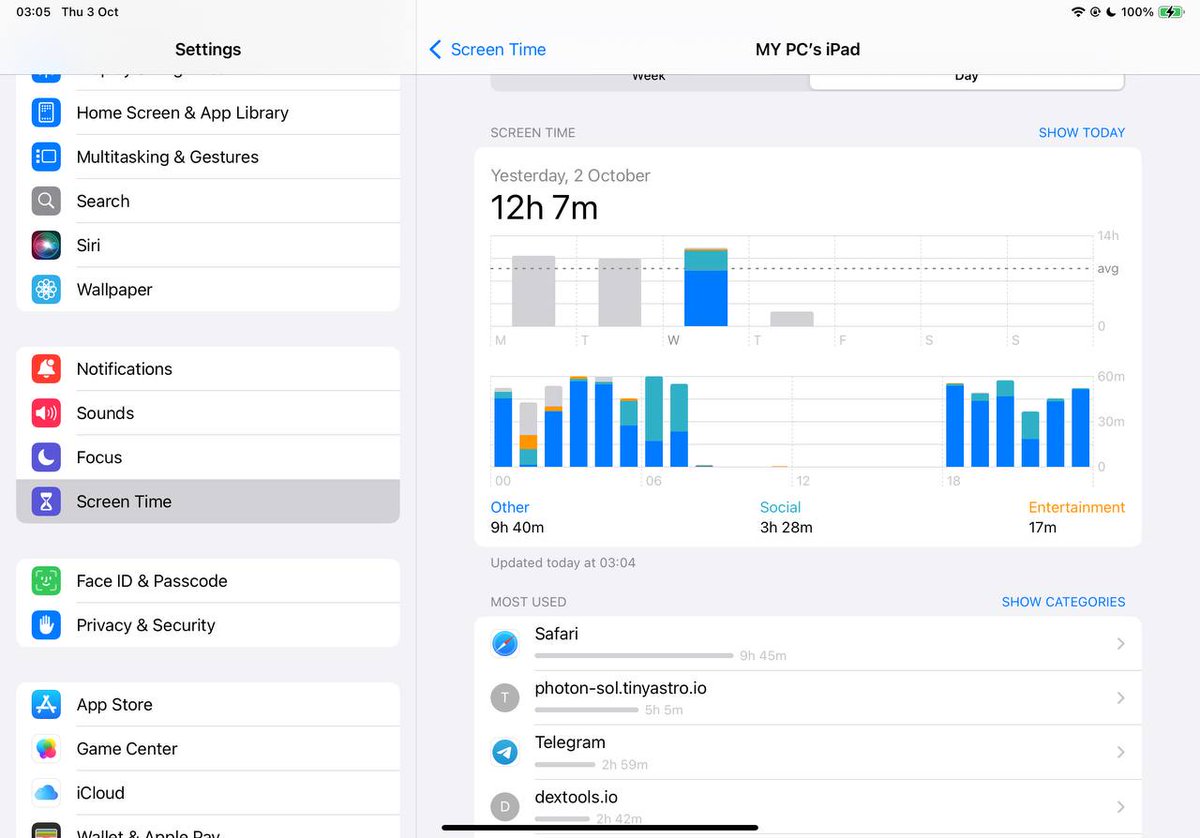Screen dimensions: 1200x838
Task: Tap Updated today at 03:04 text
Action: [563, 563]
